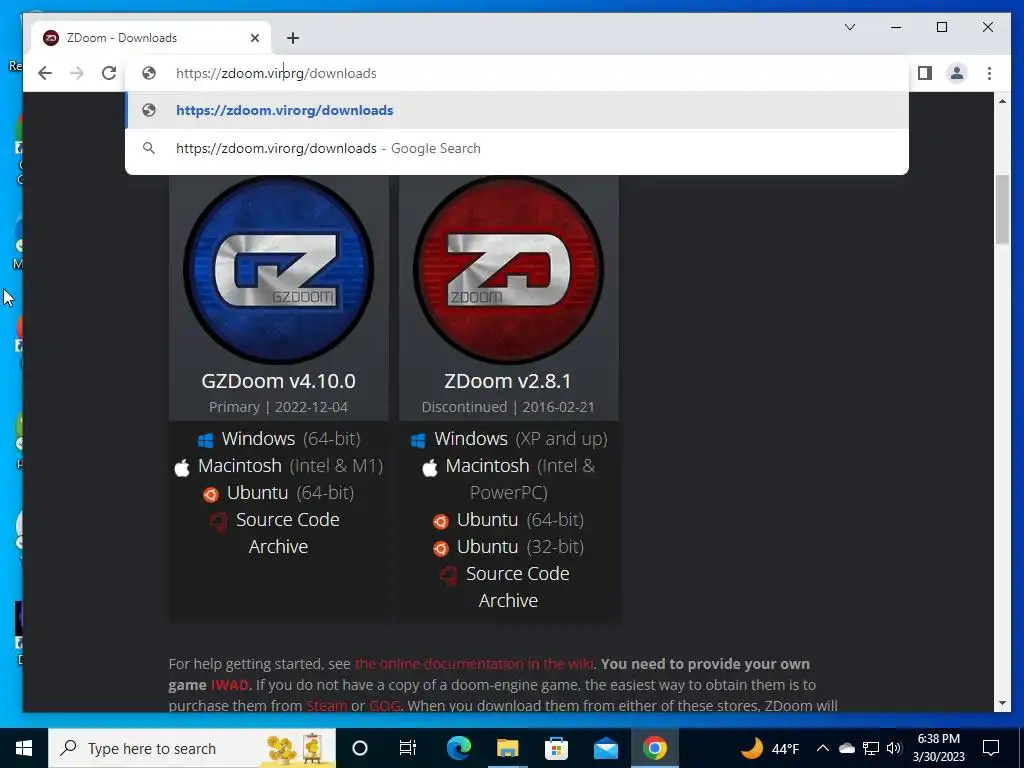Download ZDoom Ubuntu (64-bit)
This screenshot has width=1024, height=768.
[x=520, y=520]
